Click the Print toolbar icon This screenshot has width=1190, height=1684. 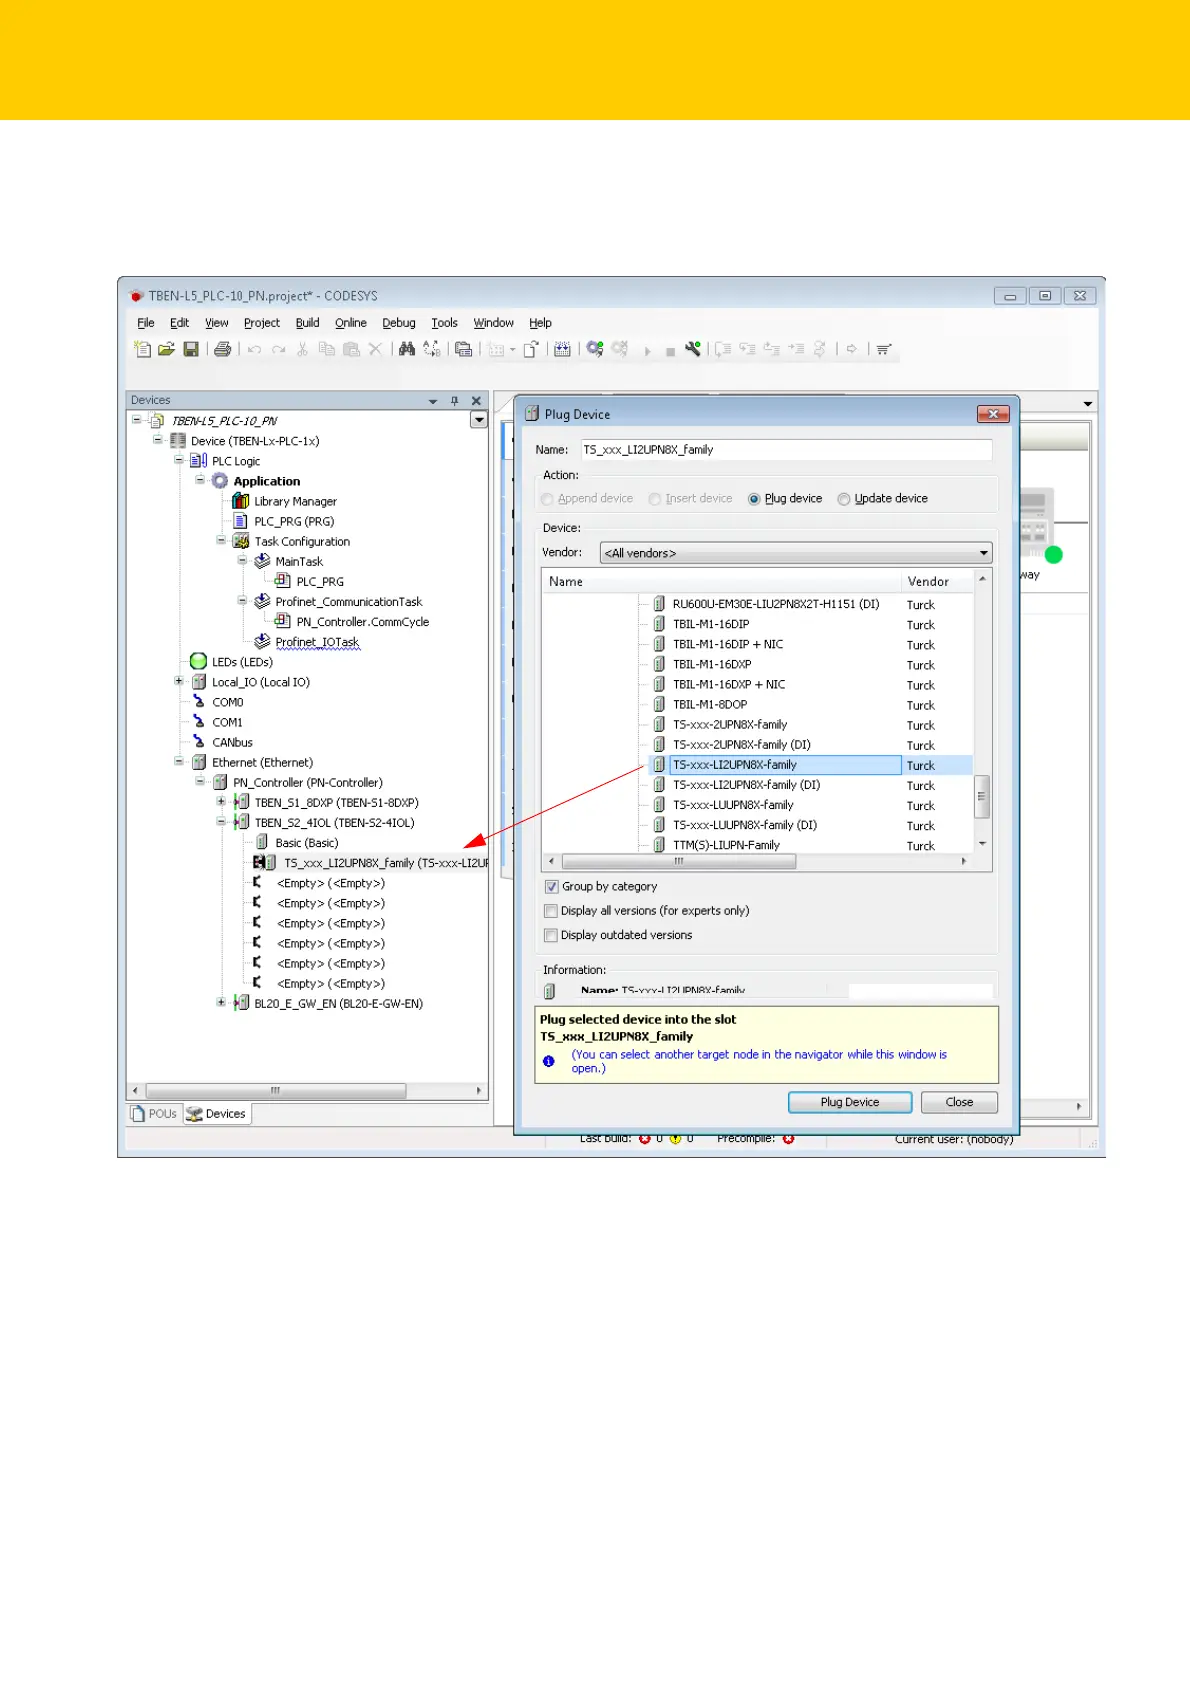coord(222,349)
